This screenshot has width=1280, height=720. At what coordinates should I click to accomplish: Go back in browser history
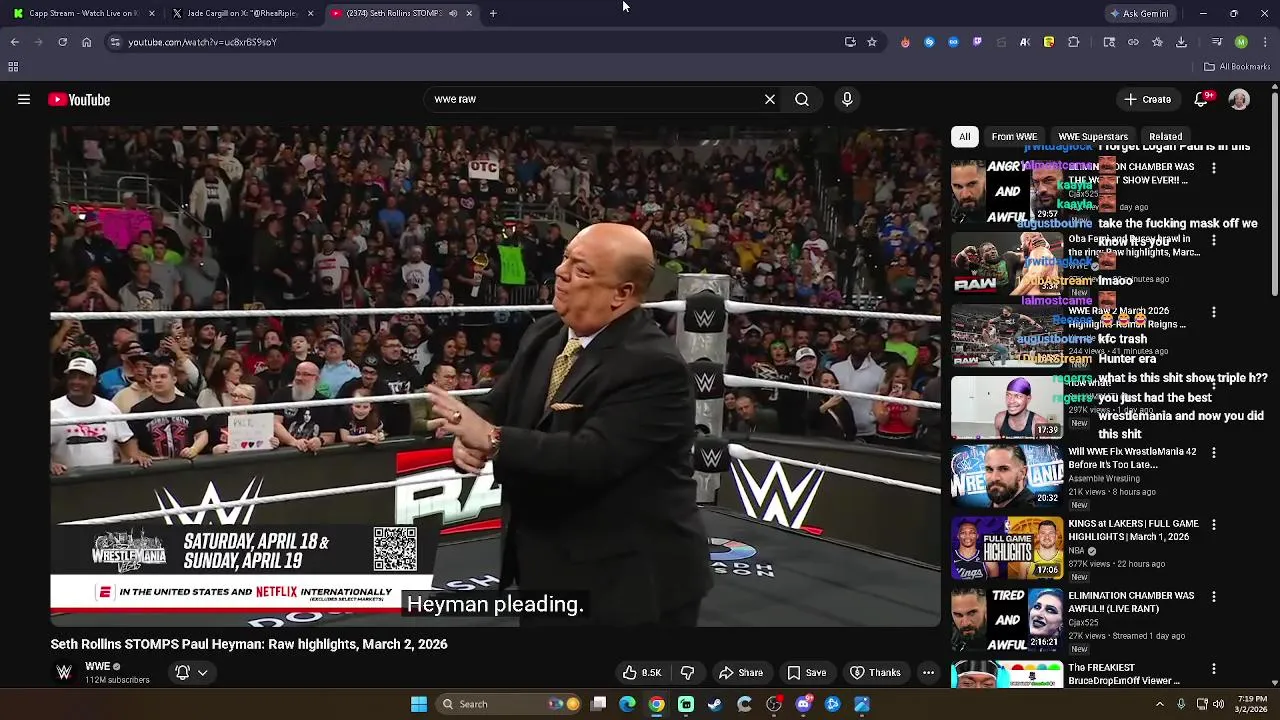(x=15, y=42)
